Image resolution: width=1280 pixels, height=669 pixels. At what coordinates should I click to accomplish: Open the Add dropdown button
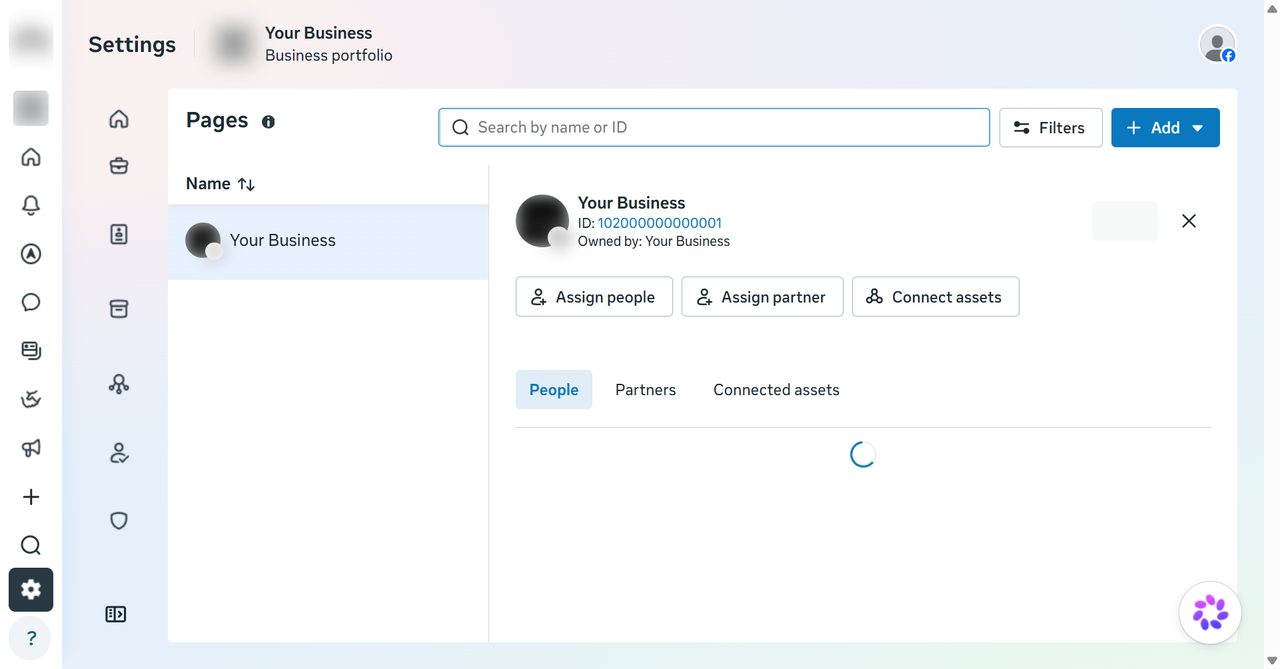pos(1165,128)
